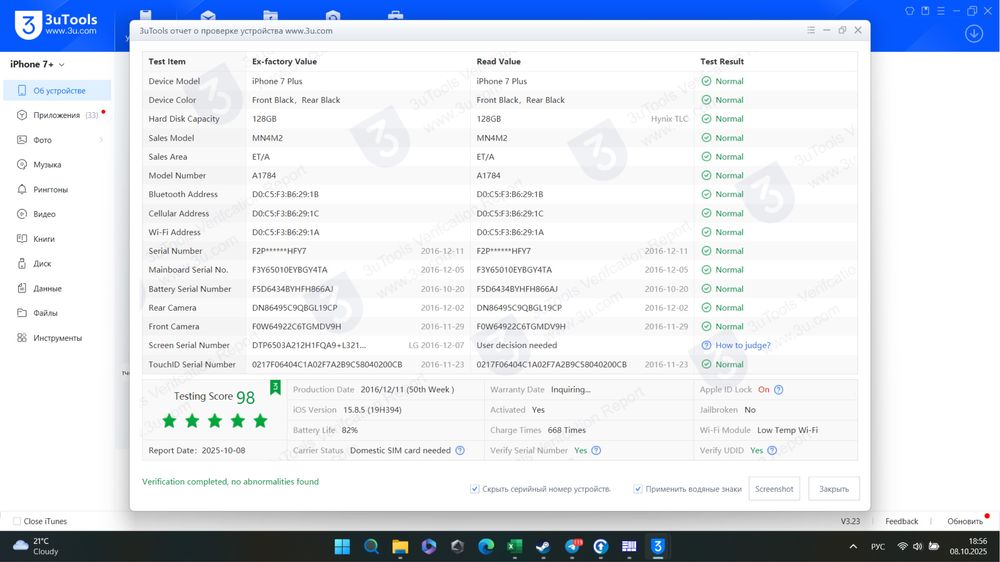Image resolution: width=1000 pixels, height=562 pixels.
Task: Click the Low Temp Wi-Fi value
Action: tap(787, 430)
